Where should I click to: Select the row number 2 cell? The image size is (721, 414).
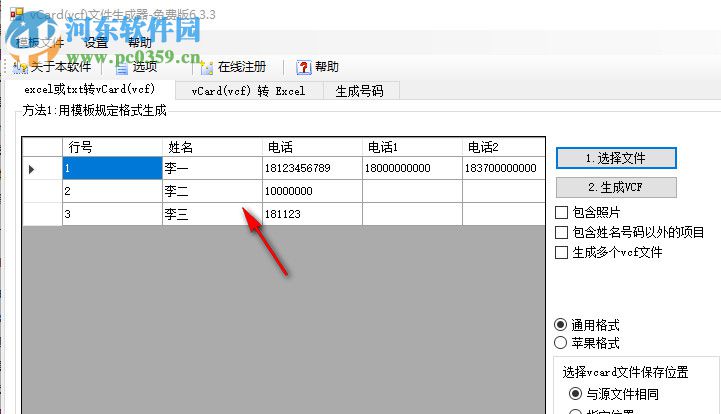tap(112, 191)
